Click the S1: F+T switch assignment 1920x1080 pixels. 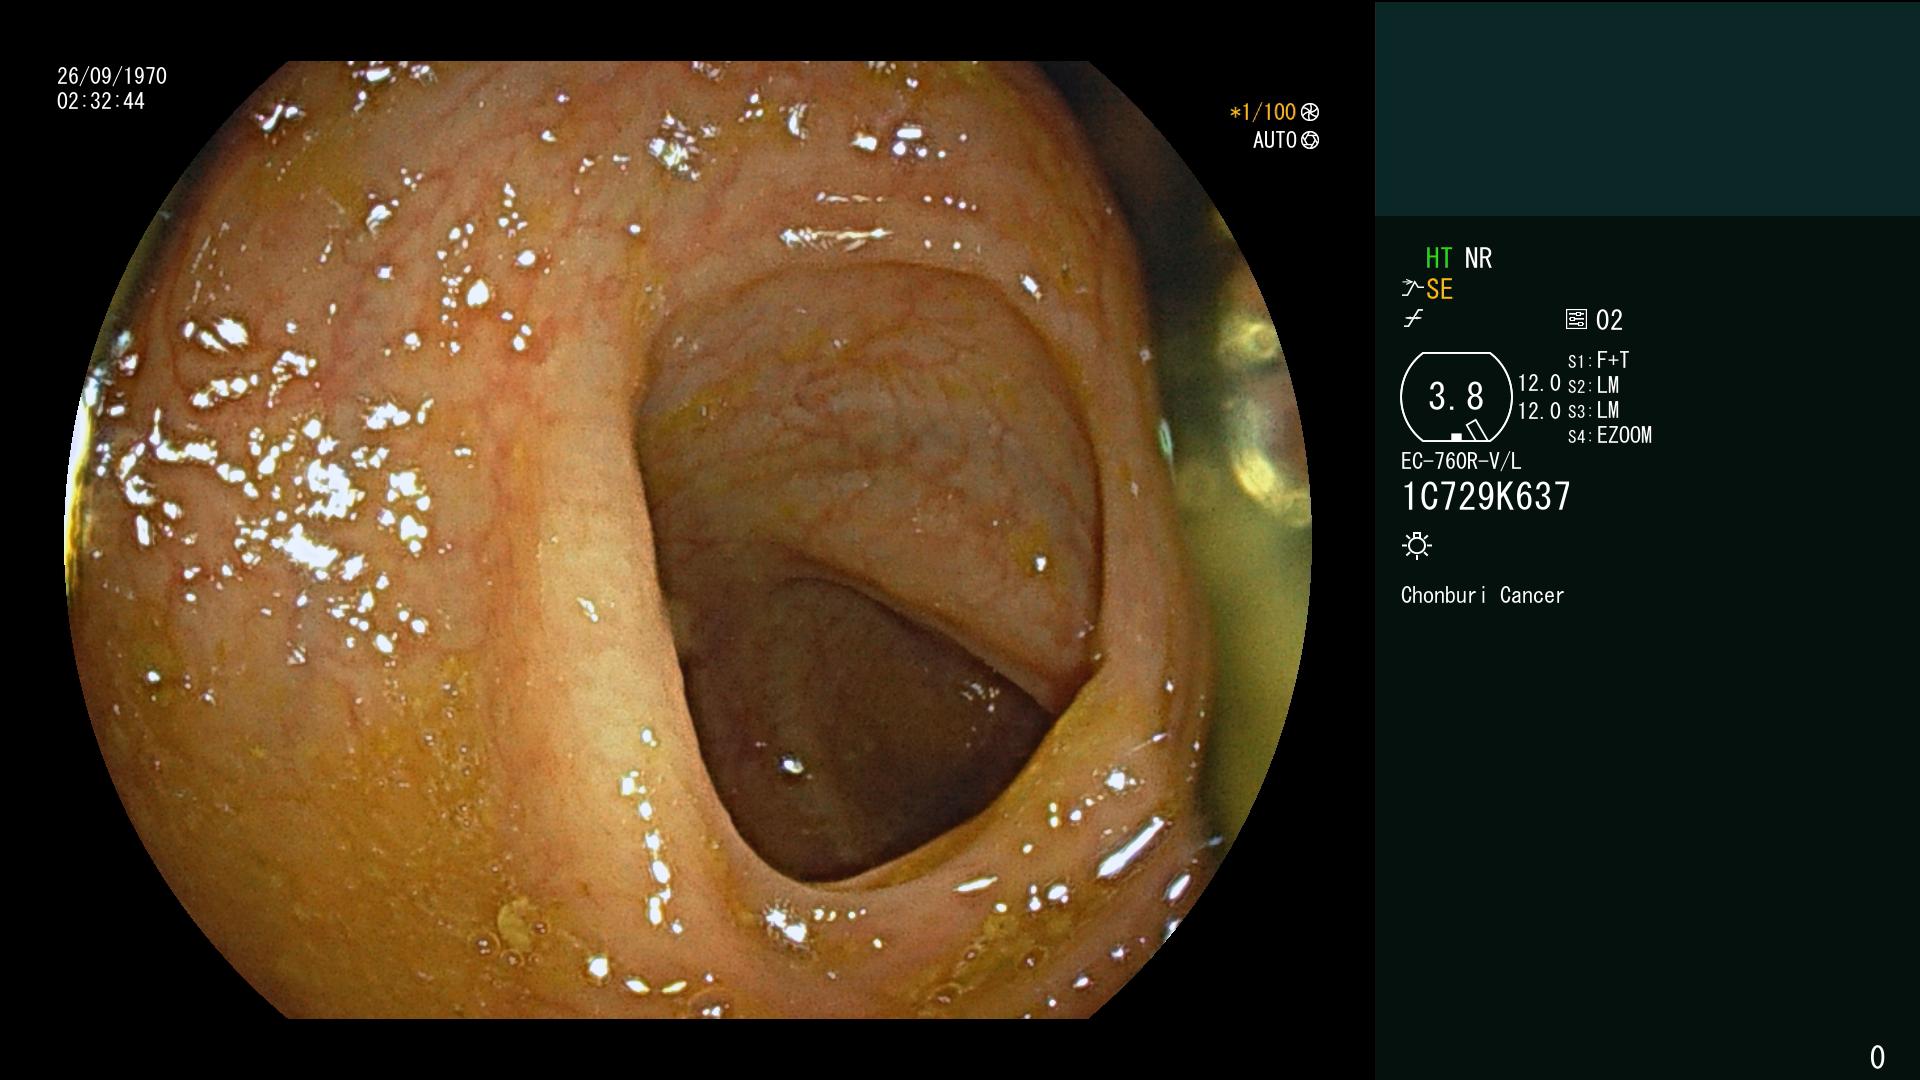pyautogui.click(x=1598, y=360)
